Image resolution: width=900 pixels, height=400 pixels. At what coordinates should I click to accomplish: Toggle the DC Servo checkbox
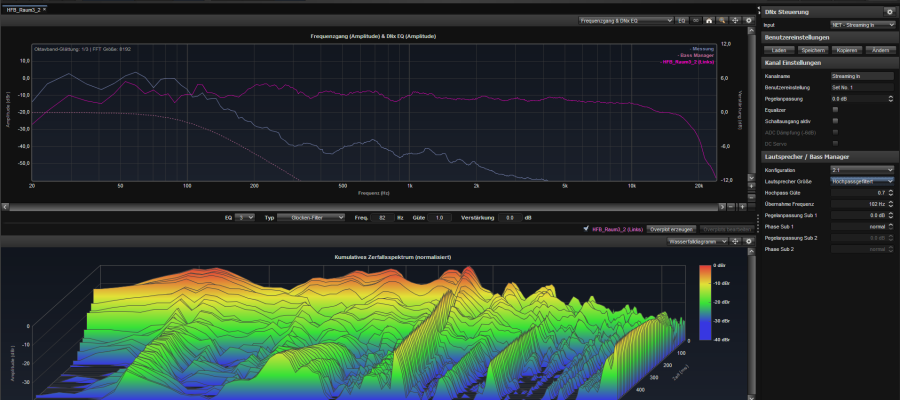(835, 143)
